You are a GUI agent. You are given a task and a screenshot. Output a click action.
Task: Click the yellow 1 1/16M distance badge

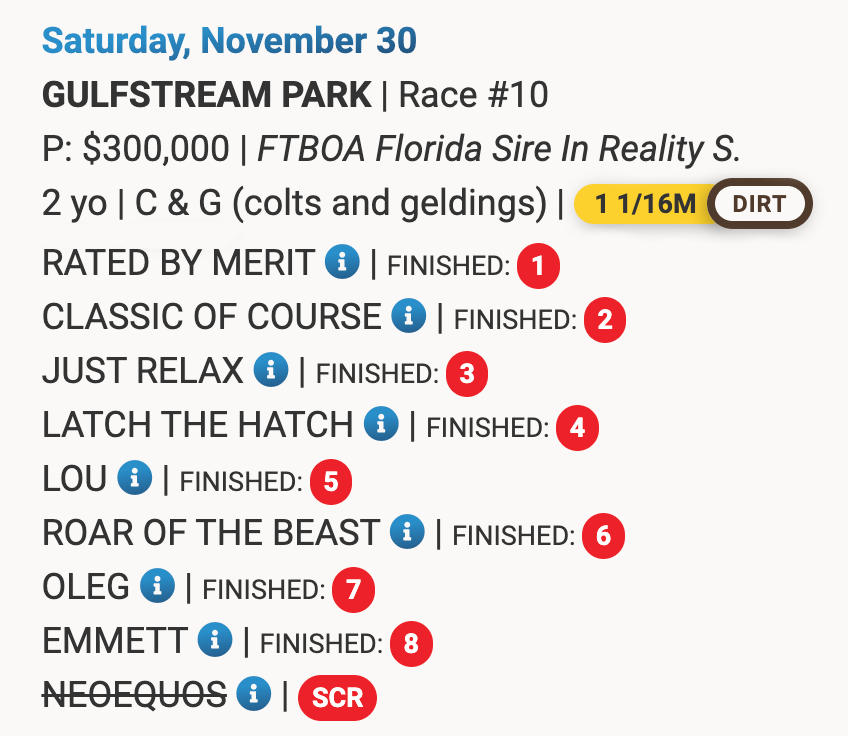point(644,204)
